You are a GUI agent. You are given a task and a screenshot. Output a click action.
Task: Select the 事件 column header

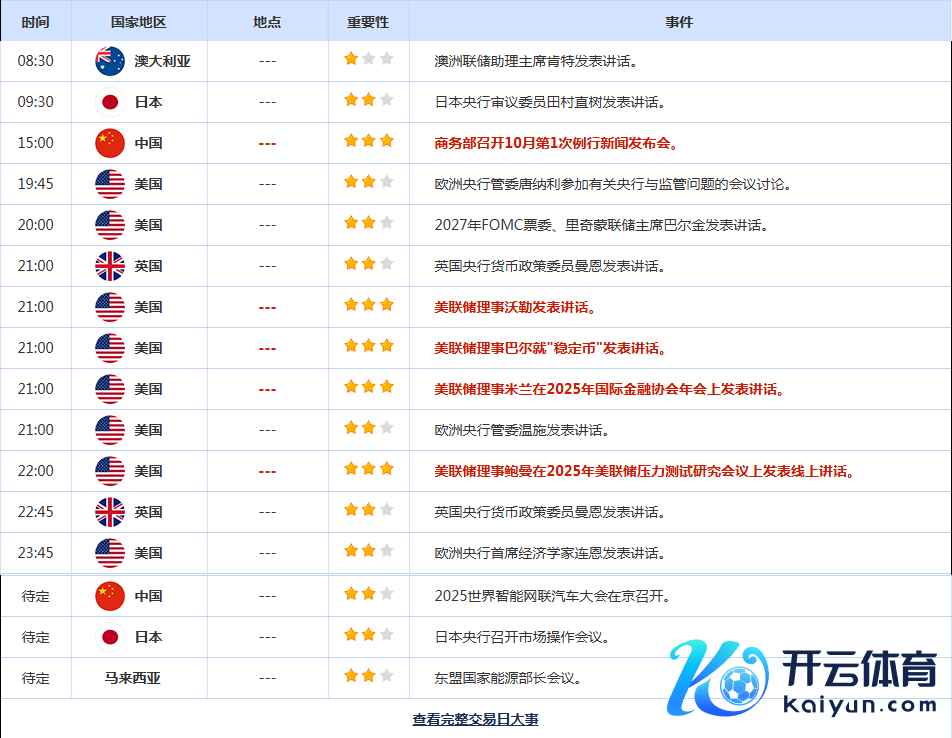[x=679, y=21]
